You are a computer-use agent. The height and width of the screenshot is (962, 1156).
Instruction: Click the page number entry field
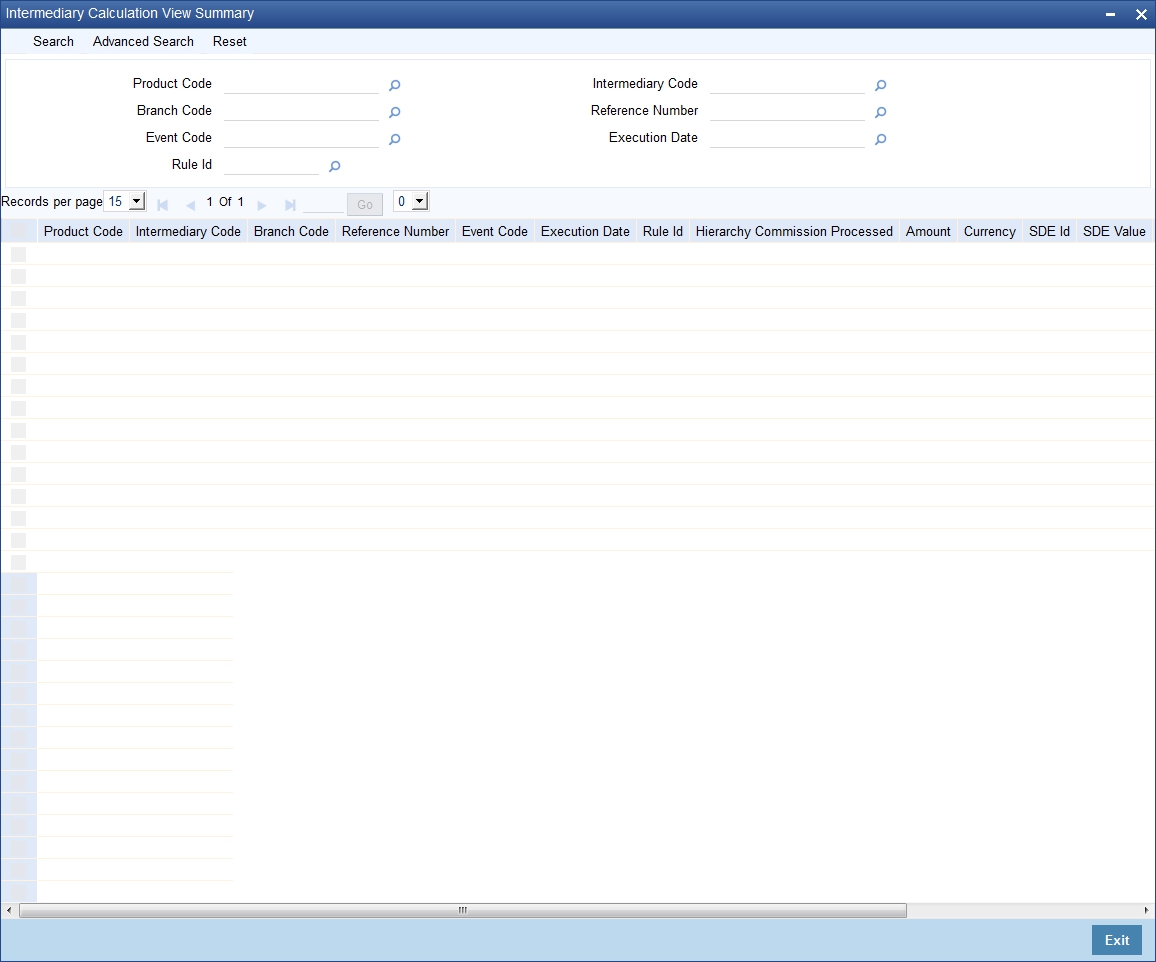pos(323,203)
